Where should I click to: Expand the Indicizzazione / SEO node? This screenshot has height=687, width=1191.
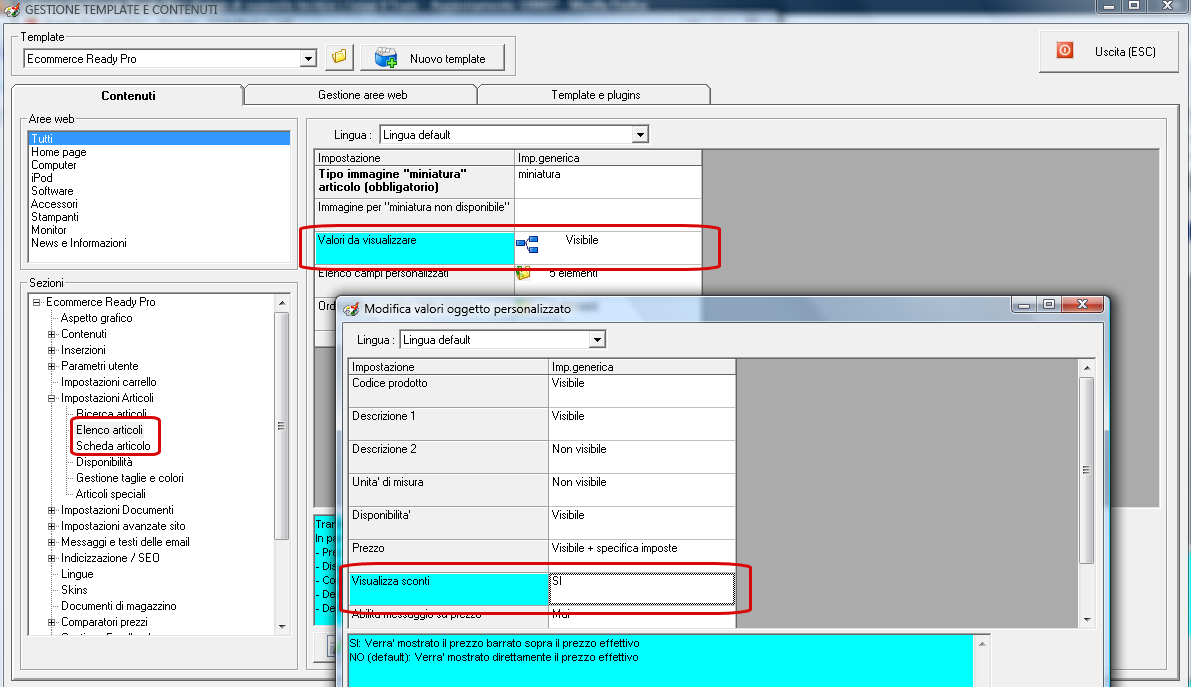pos(52,558)
